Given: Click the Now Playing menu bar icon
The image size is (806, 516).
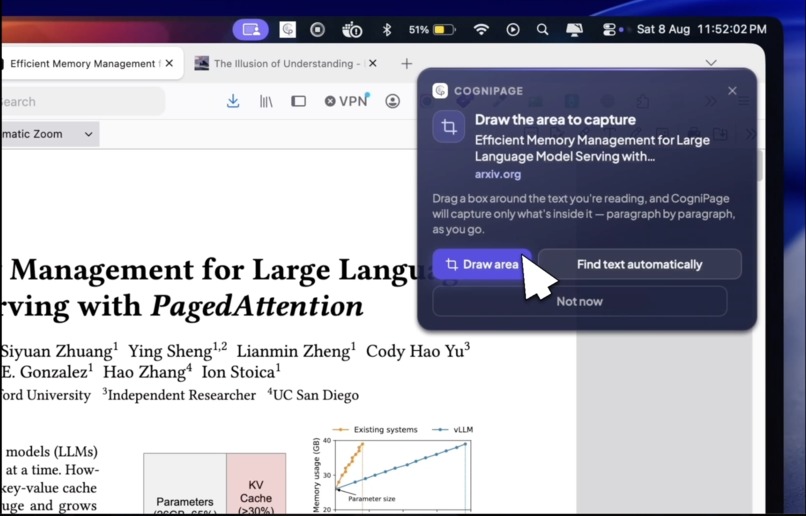Looking at the screenshot, I should (512, 29).
